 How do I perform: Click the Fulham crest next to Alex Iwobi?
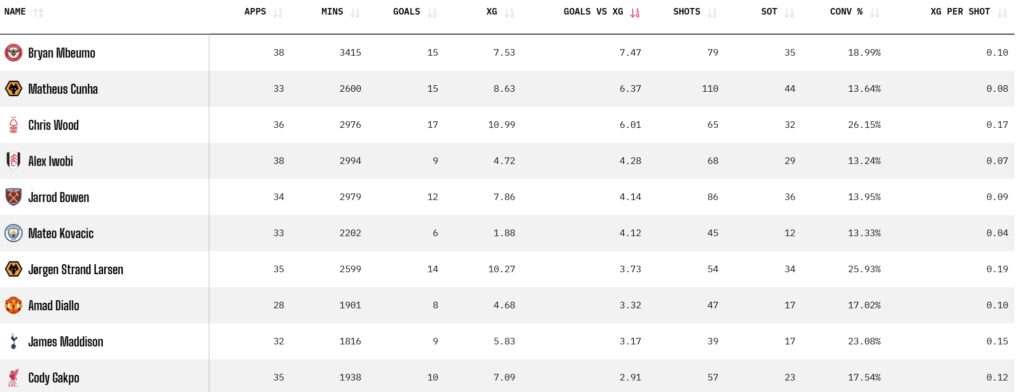click(13, 161)
